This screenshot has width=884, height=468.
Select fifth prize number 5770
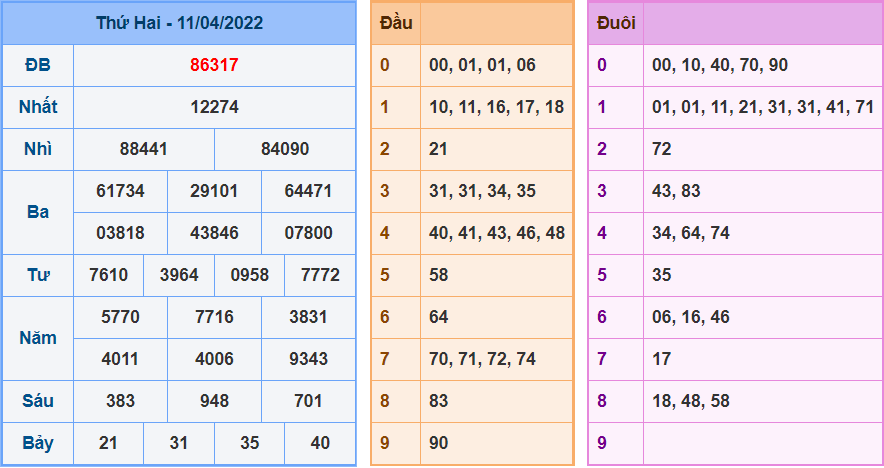coord(120,317)
